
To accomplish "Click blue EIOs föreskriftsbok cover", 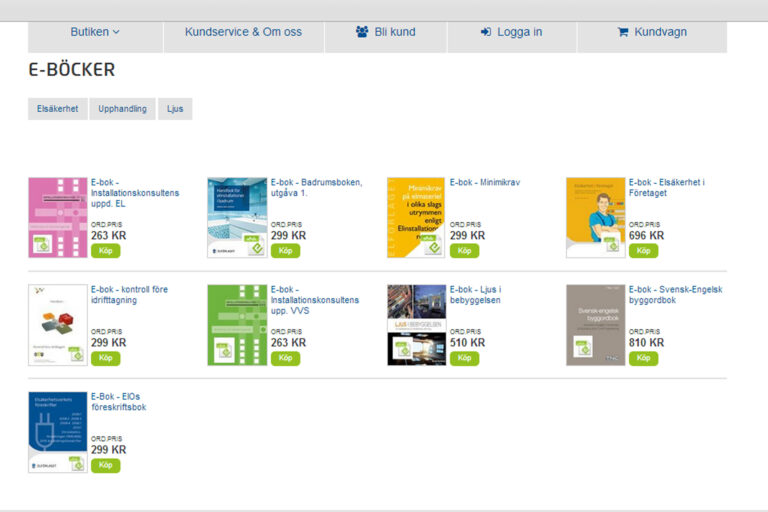I will [x=58, y=432].
